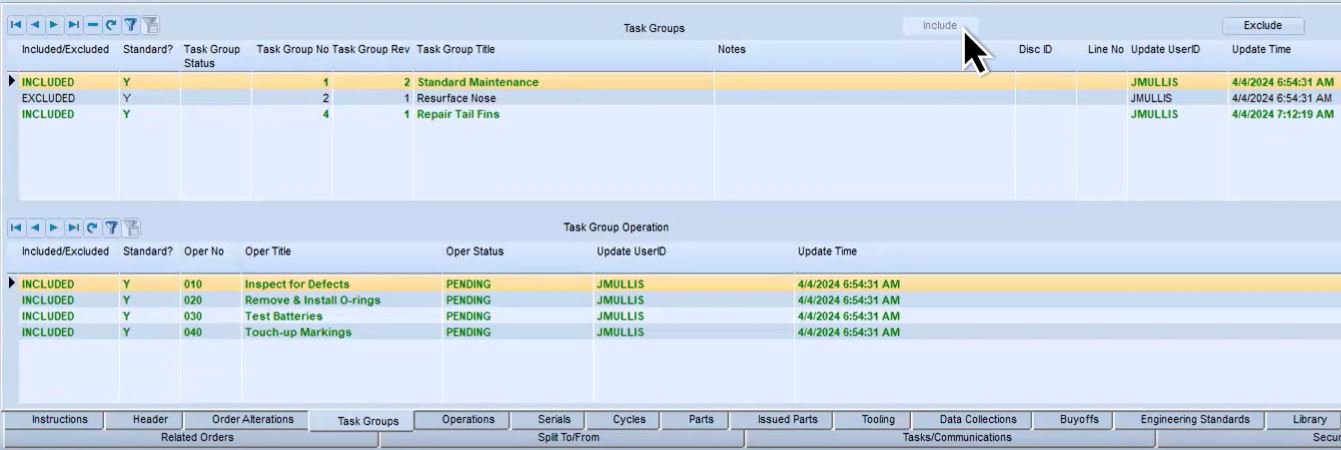Click the Task Group Title column header
Image resolution: width=1341 pixels, height=450 pixels.
[455, 49]
